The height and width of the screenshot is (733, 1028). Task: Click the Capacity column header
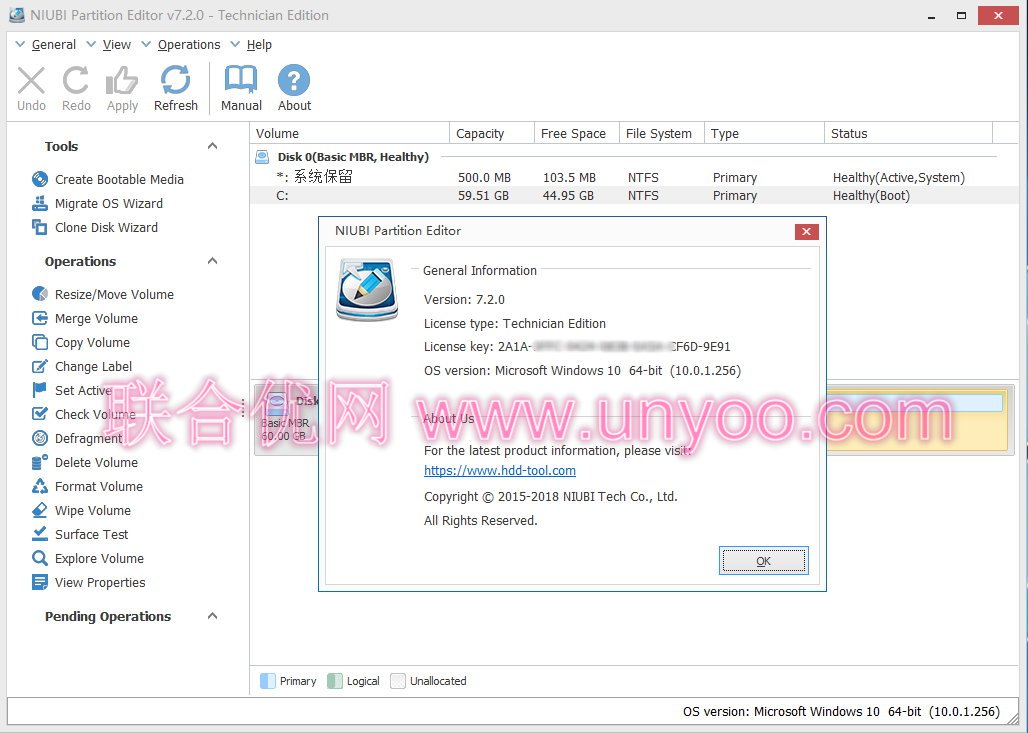point(492,133)
